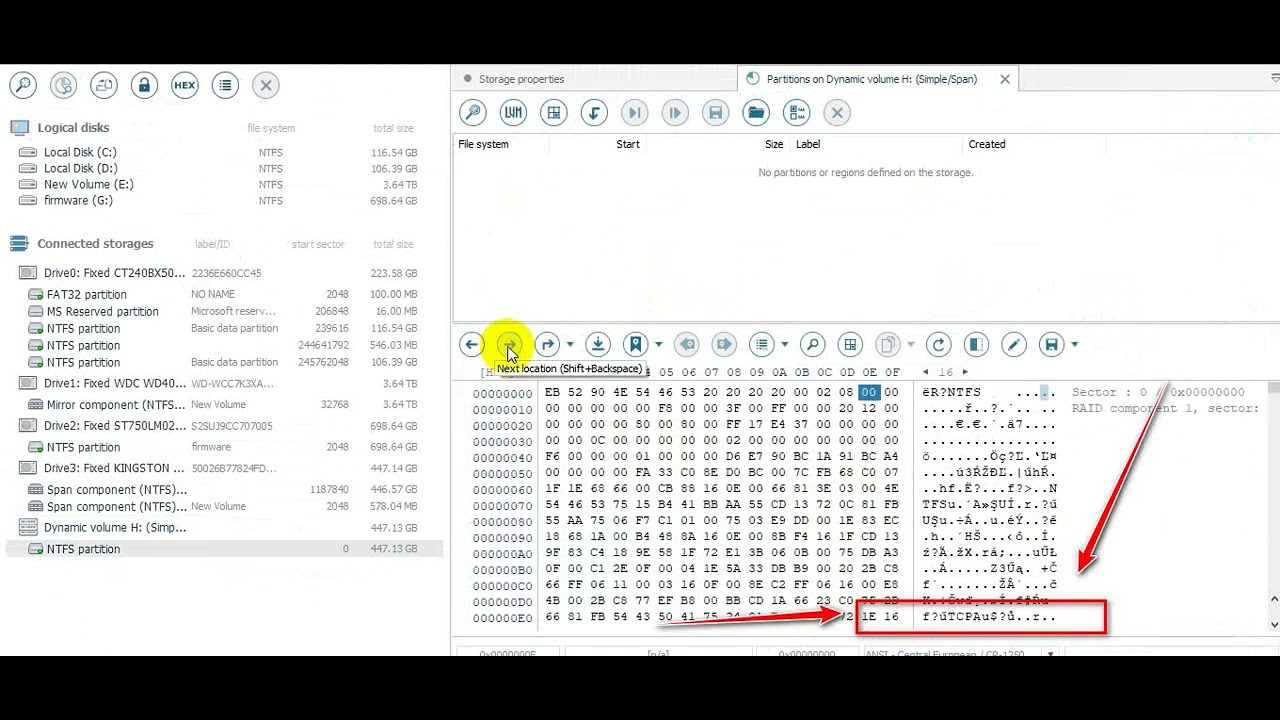This screenshot has width=1280, height=720.
Task: Click the next bookmark tag icon
Action: pyautogui.click(x=725, y=345)
